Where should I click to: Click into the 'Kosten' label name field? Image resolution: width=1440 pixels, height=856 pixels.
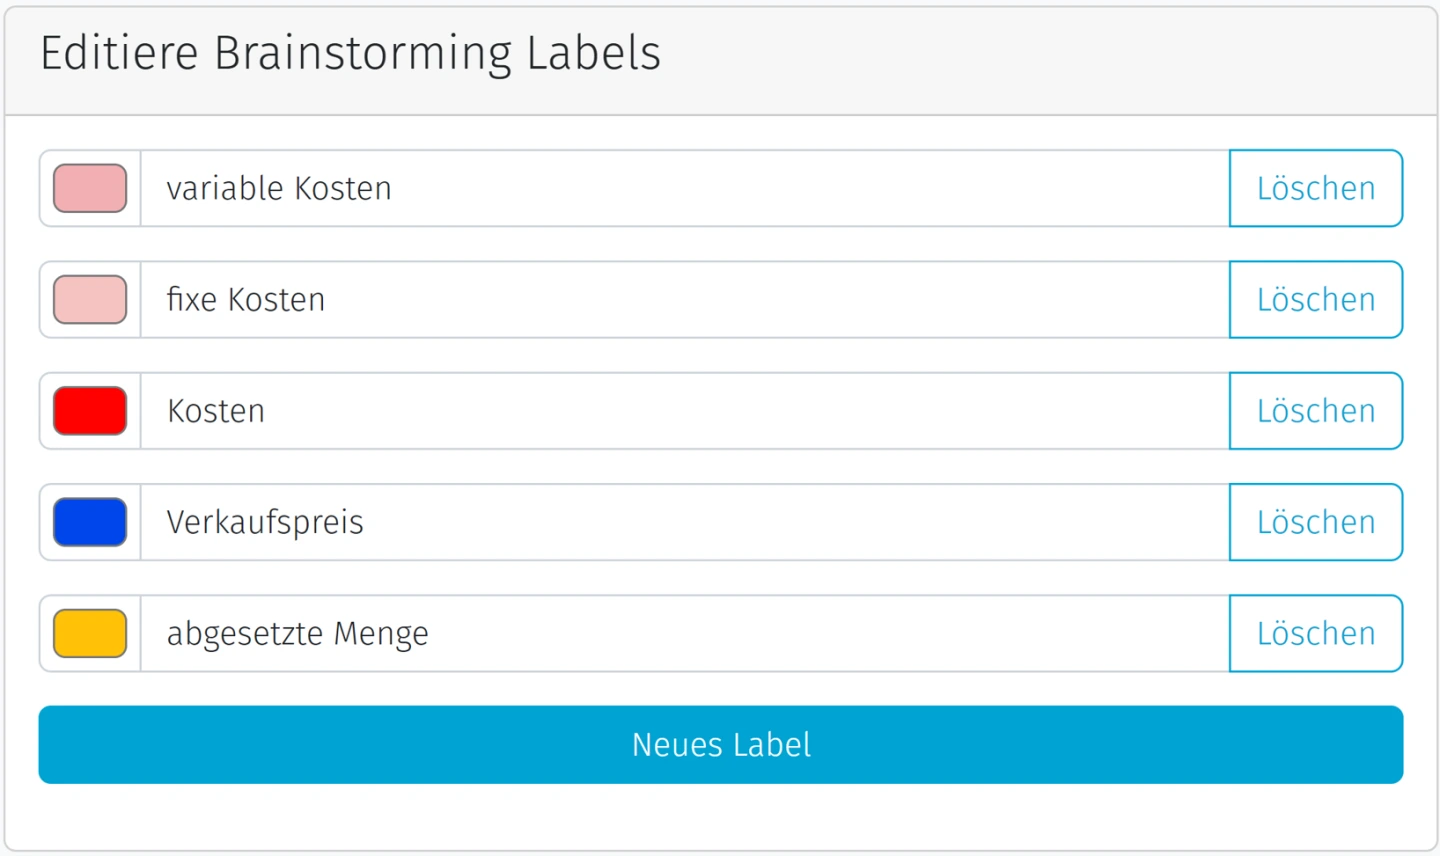coord(684,411)
